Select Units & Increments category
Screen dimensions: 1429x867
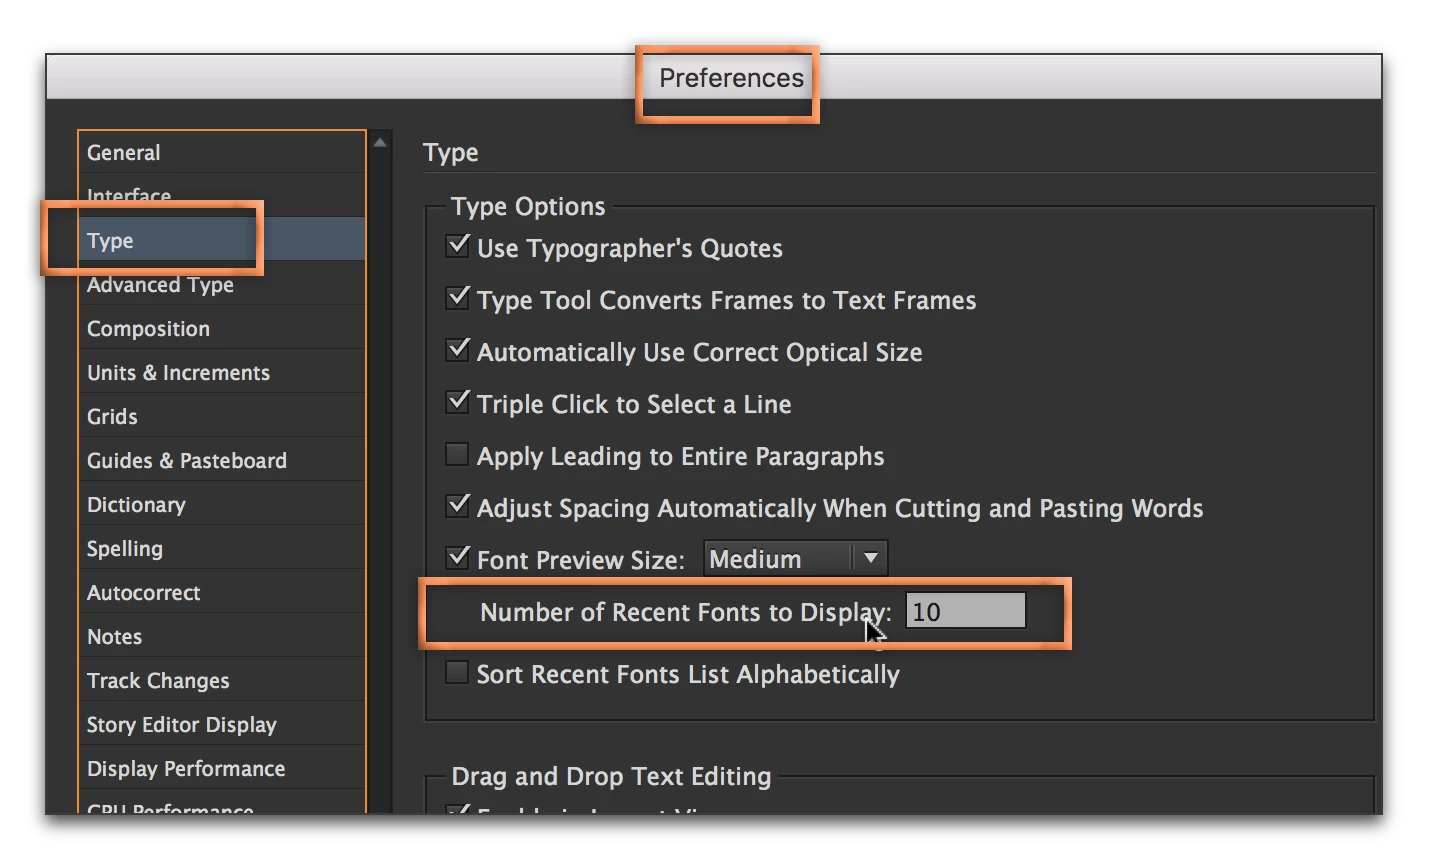pyautogui.click(x=178, y=373)
